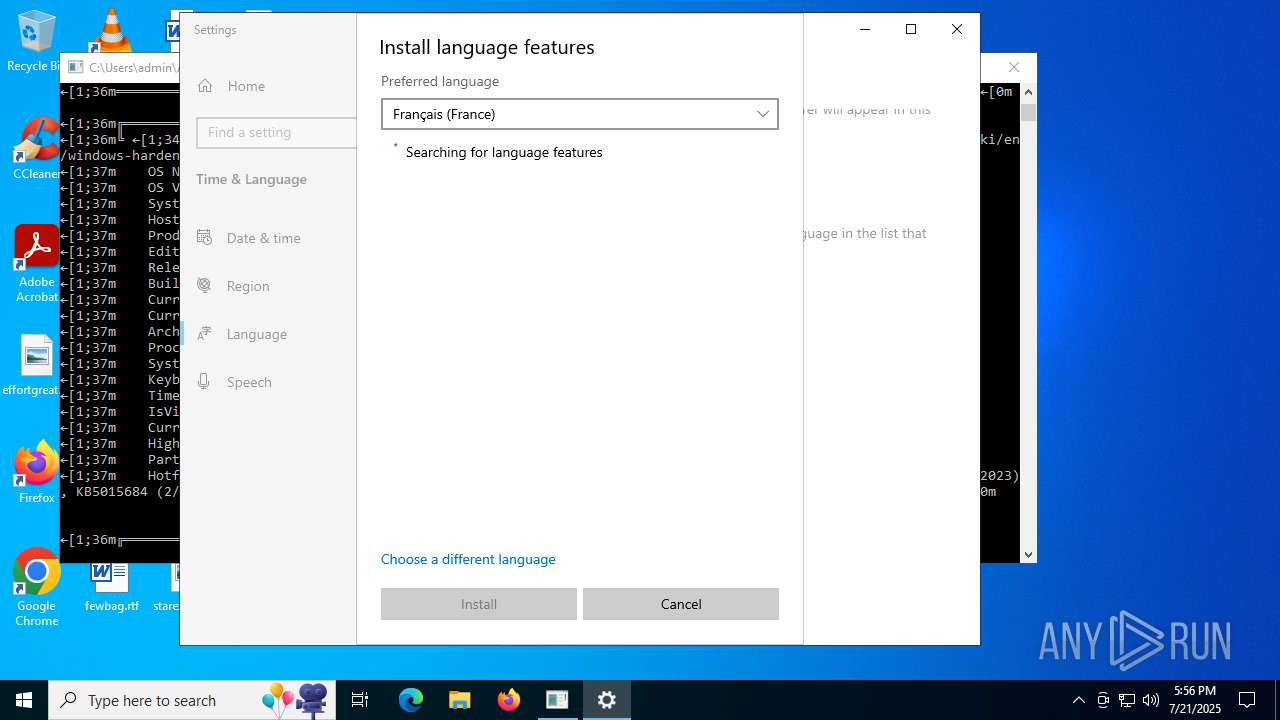
Task: Select the fewbag.rtf desktop file
Action: [111, 587]
